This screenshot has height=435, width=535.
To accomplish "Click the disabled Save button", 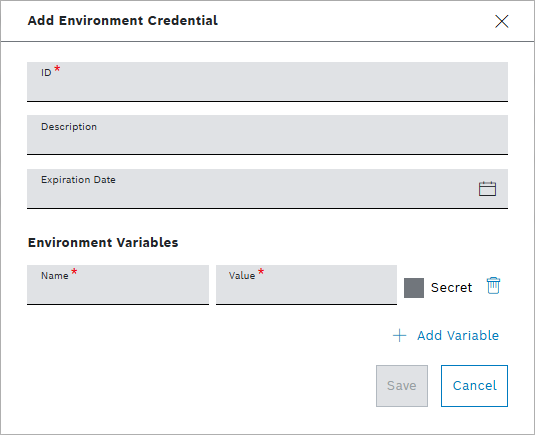I will pyautogui.click(x=402, y=386).
